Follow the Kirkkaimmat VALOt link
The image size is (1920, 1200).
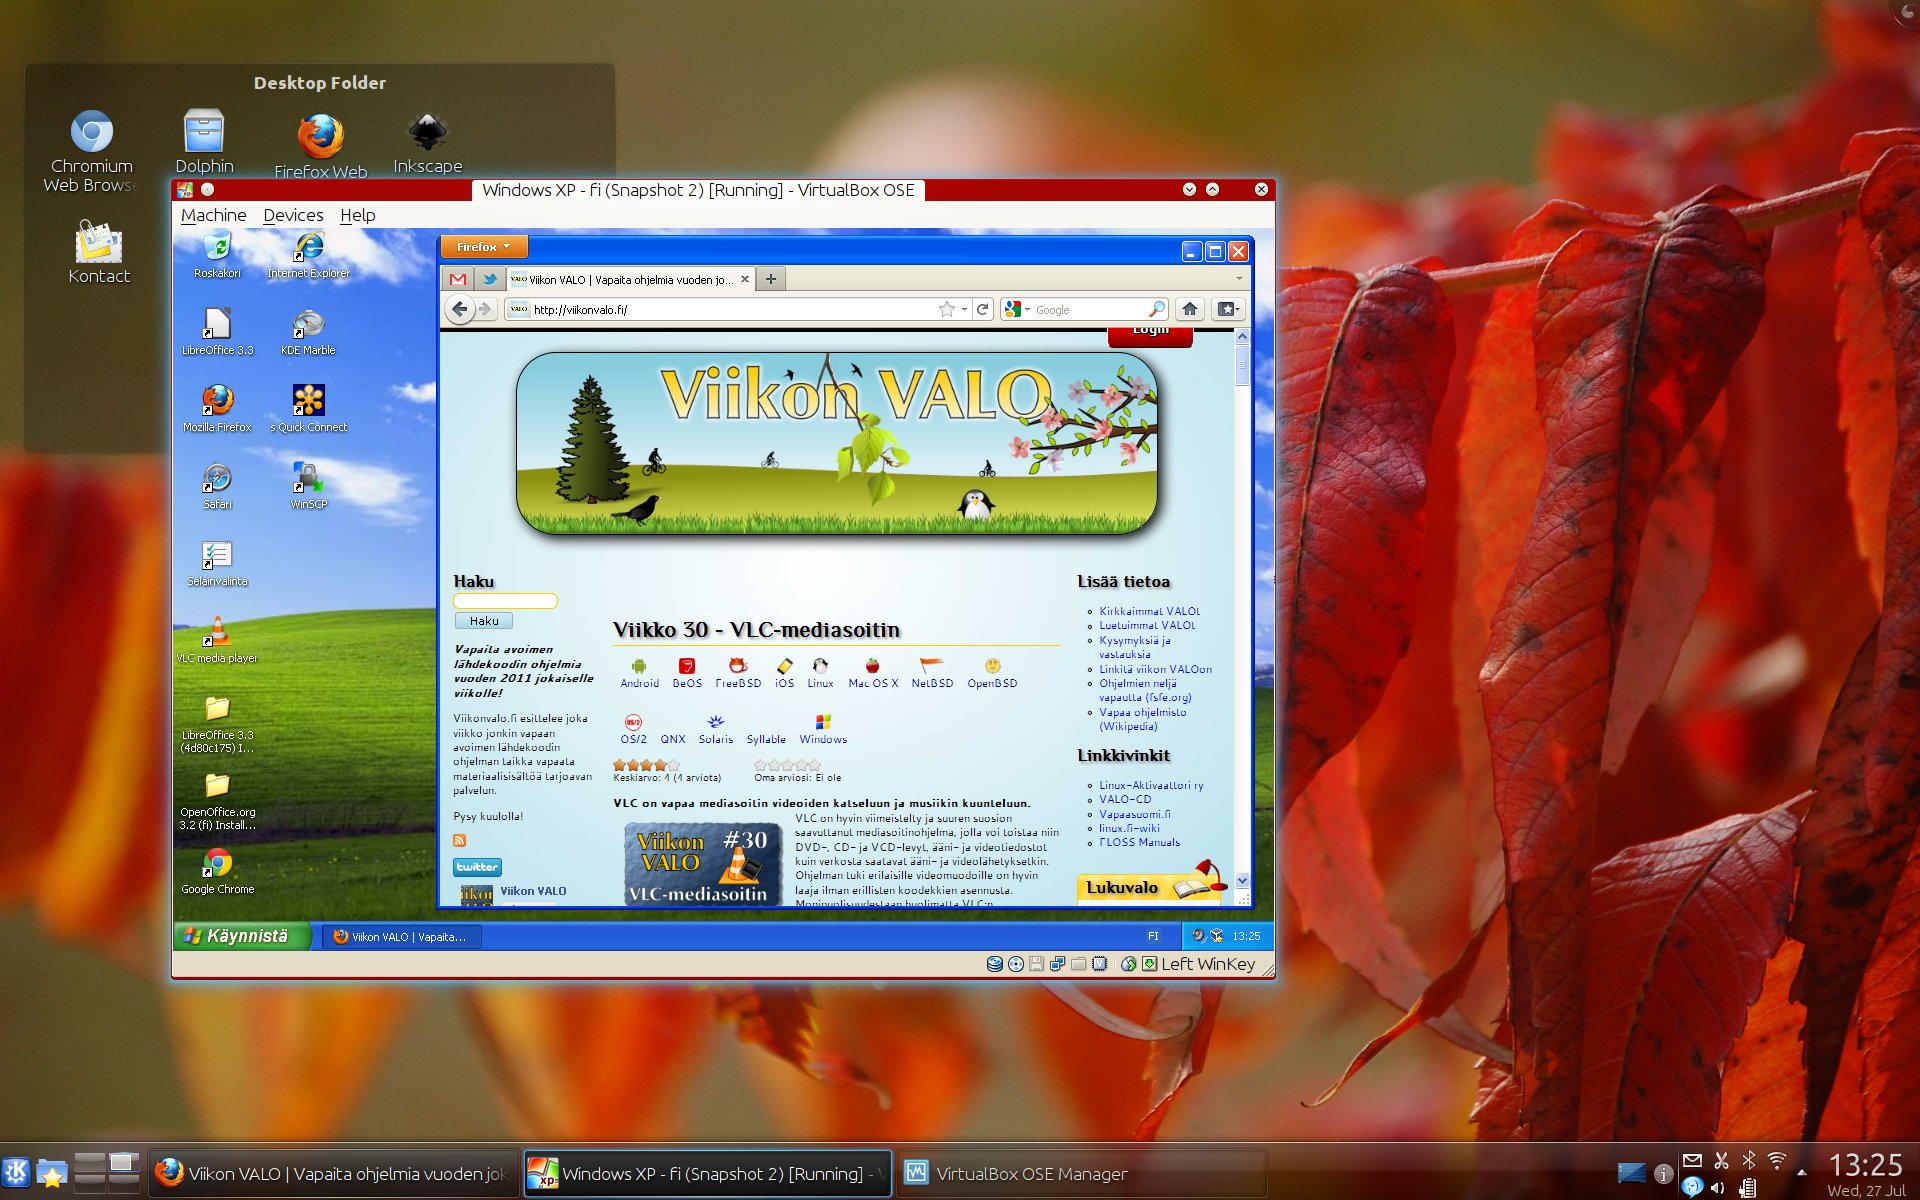coord(1149,611)
